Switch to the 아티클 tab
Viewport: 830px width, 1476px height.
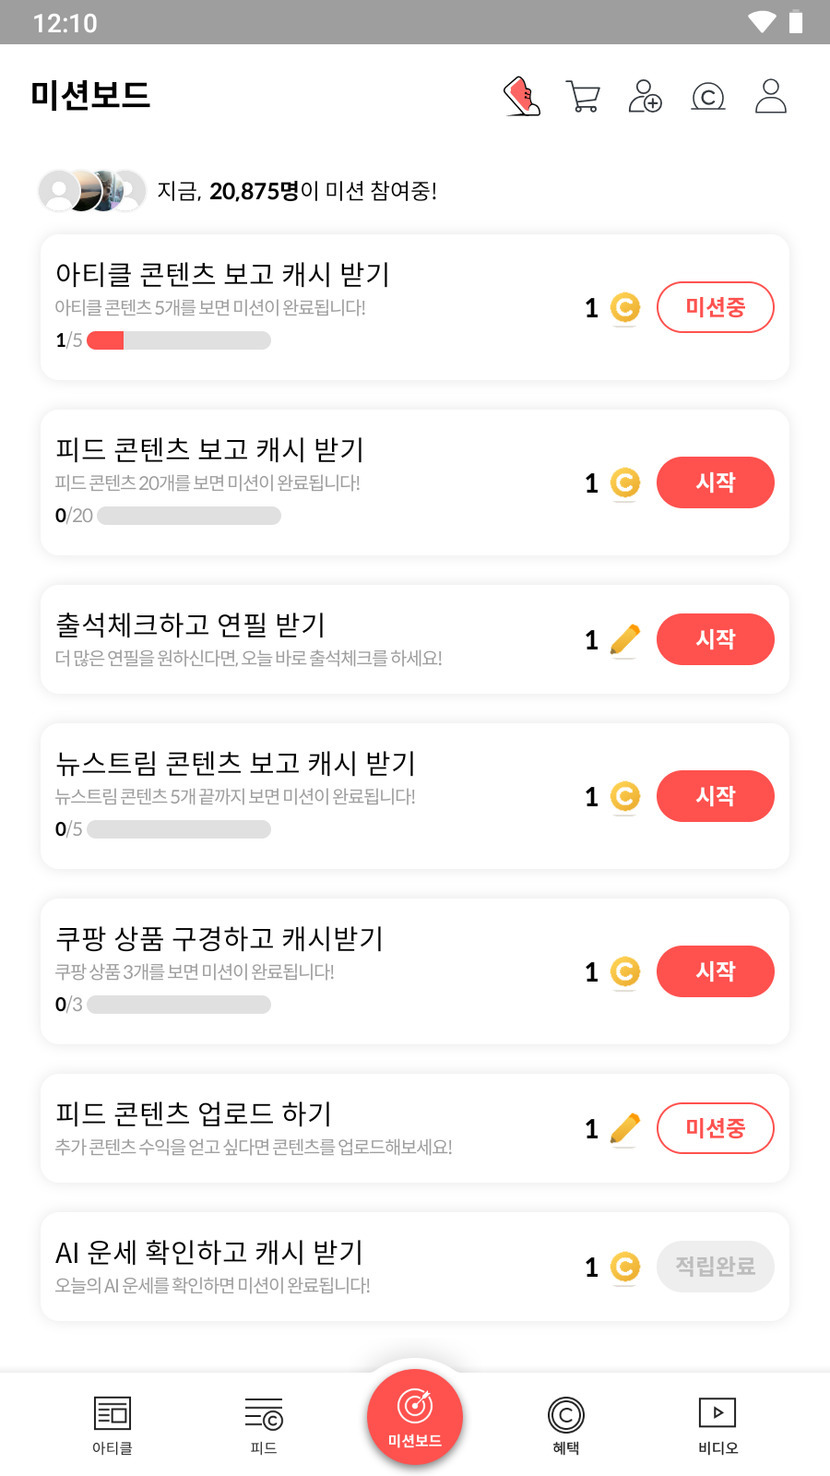(112, 1424)
